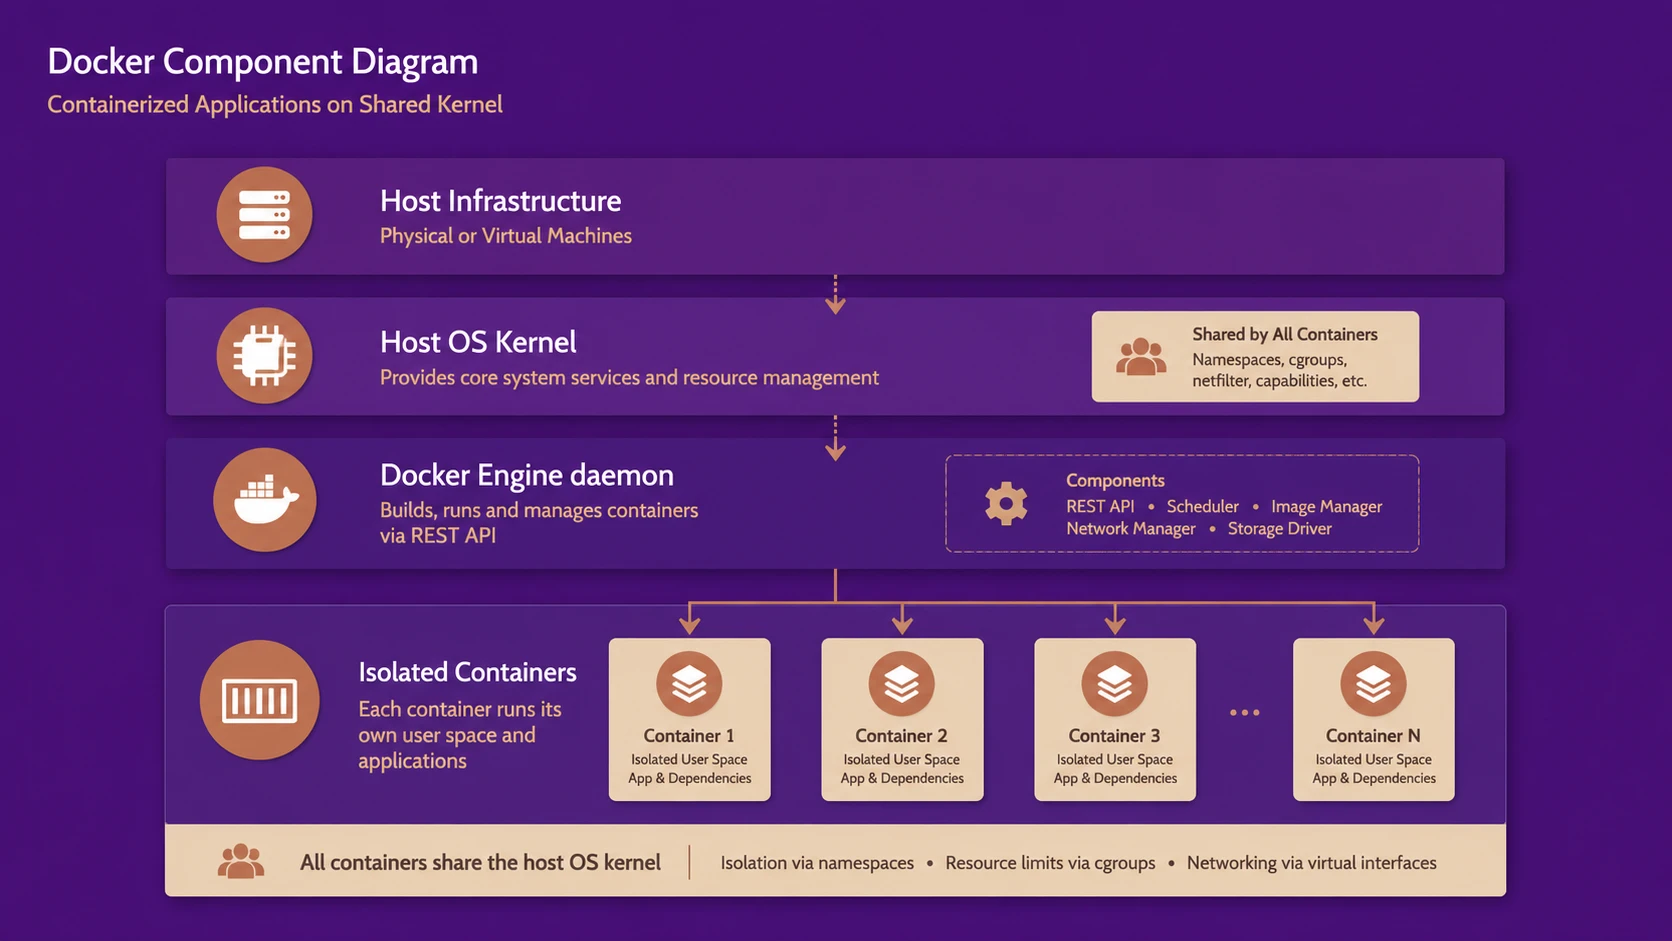The height and width of the screenshot is (941, 1672).
Task: Click Namespaces, cgroups, netfilter description text
Action: tap(1279, 370)
